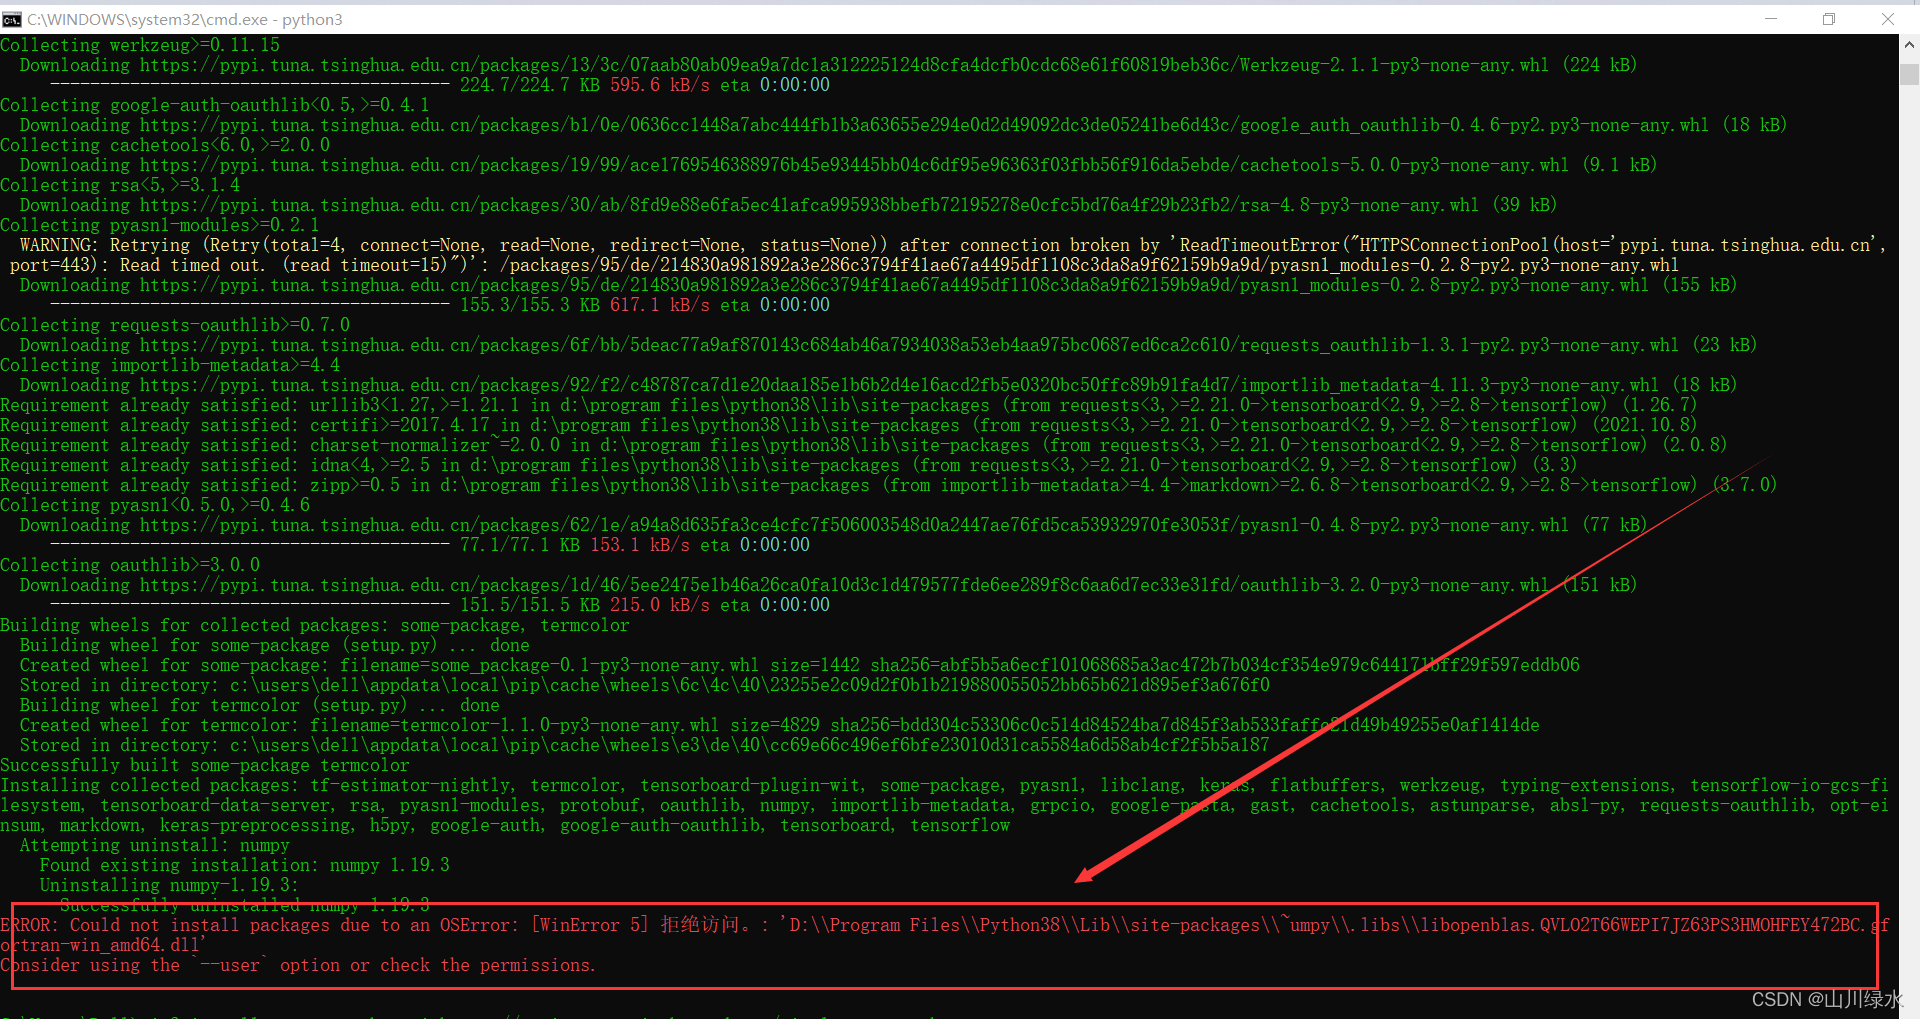Click 'Building wheel for termcolor (setup.py)' line
Image resolution: width=1920 pixels, height=1019 pixels.
260,705
